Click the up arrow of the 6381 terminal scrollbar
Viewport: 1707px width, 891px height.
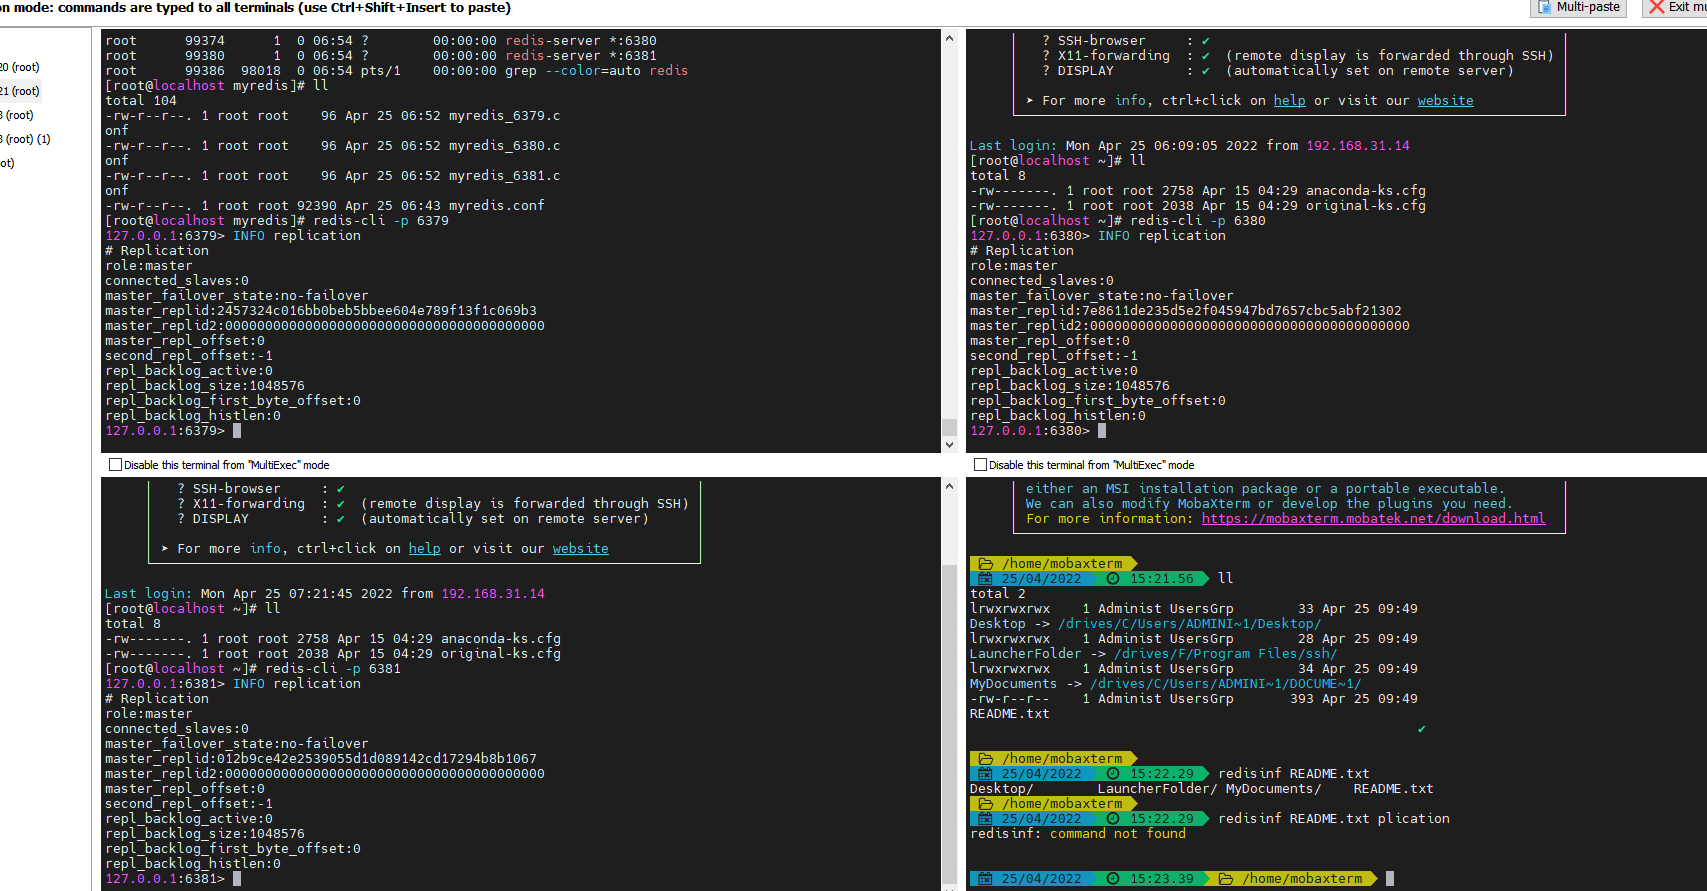pos(949,485)
